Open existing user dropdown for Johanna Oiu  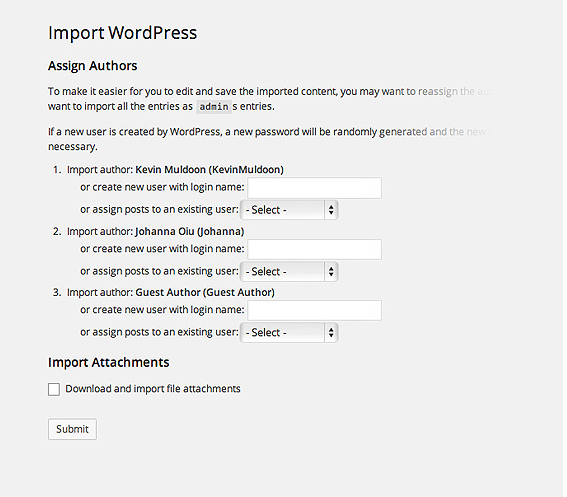point(289,272)
